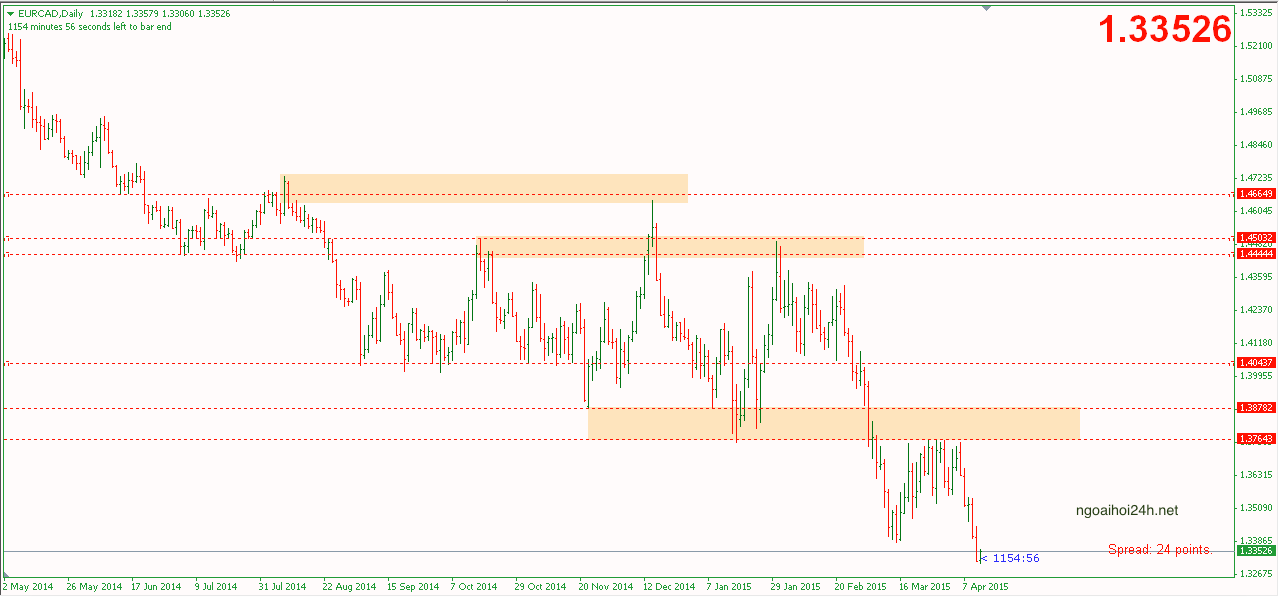Click the triangle icon beside EURCAD,Daily title
This screenshot has height=597, width=1279.
(x=10, y=13)
